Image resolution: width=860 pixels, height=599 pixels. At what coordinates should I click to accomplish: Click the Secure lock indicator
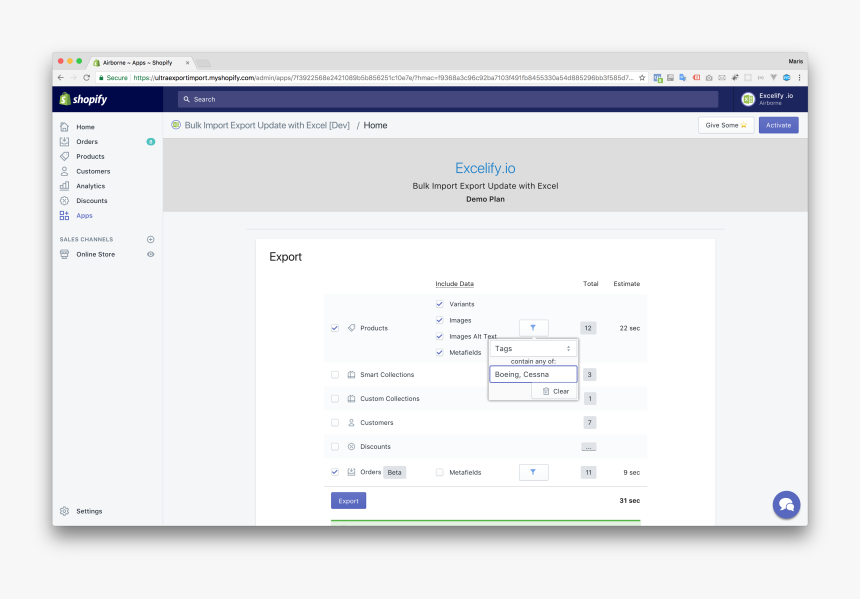(113, 78)
